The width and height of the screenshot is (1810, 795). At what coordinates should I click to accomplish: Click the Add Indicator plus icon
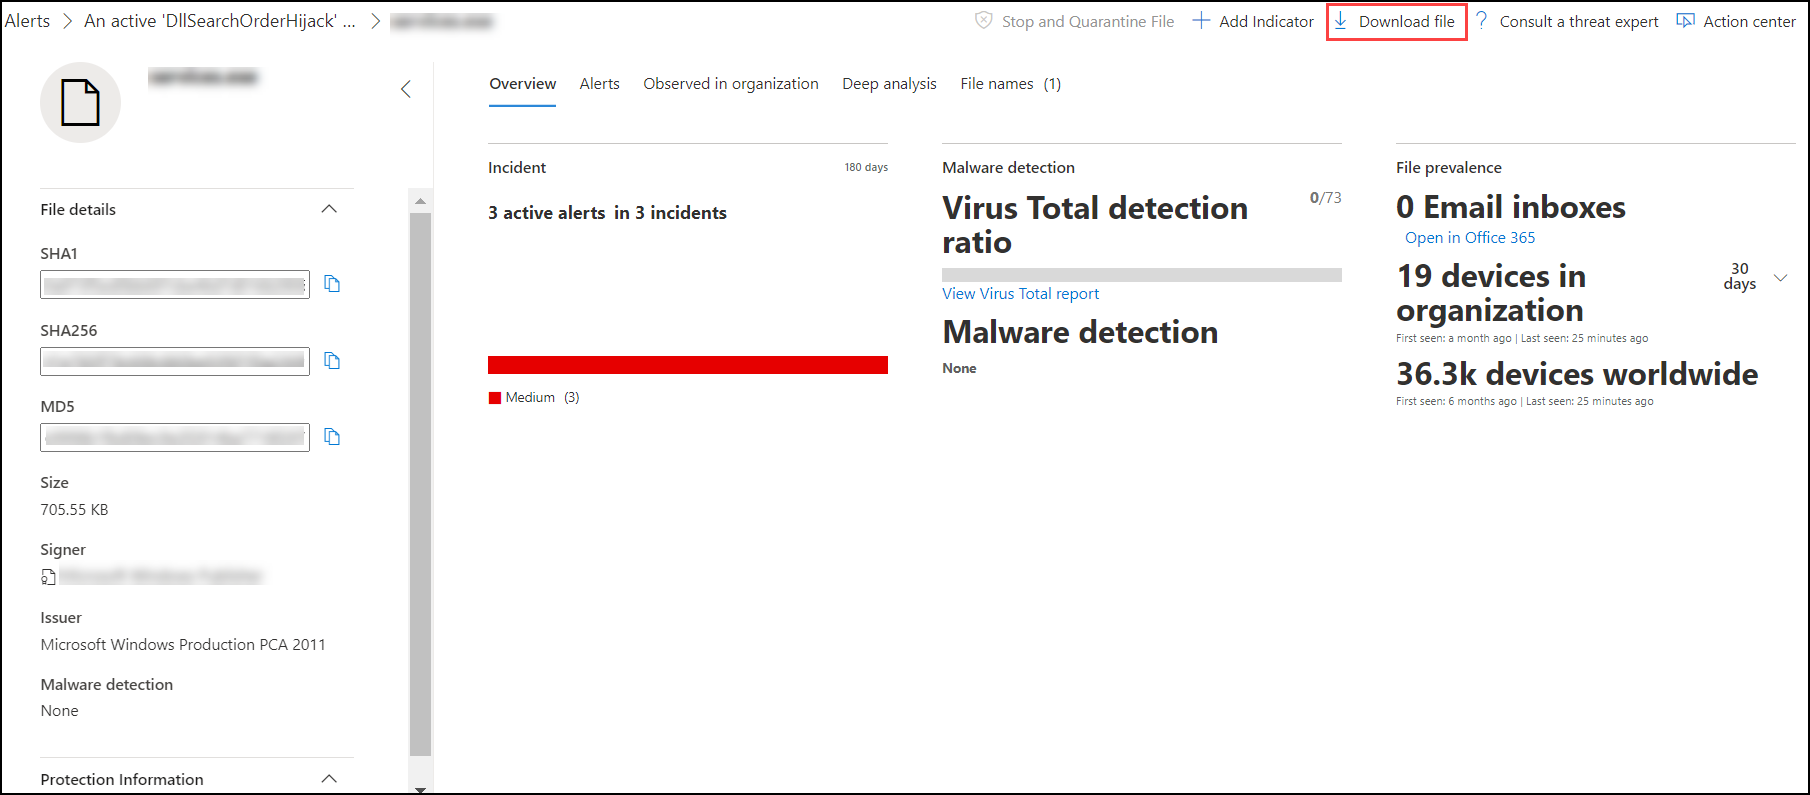[1201, 21]
